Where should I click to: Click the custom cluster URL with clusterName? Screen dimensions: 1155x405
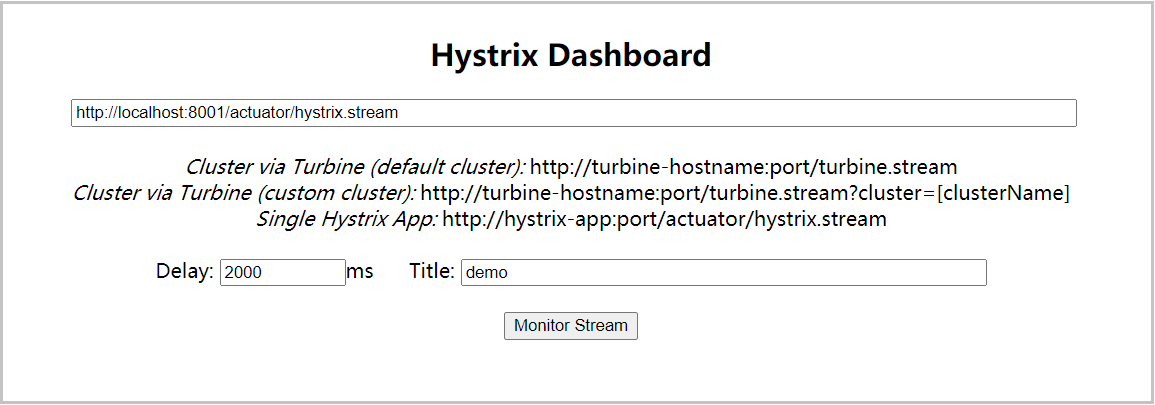745,193
